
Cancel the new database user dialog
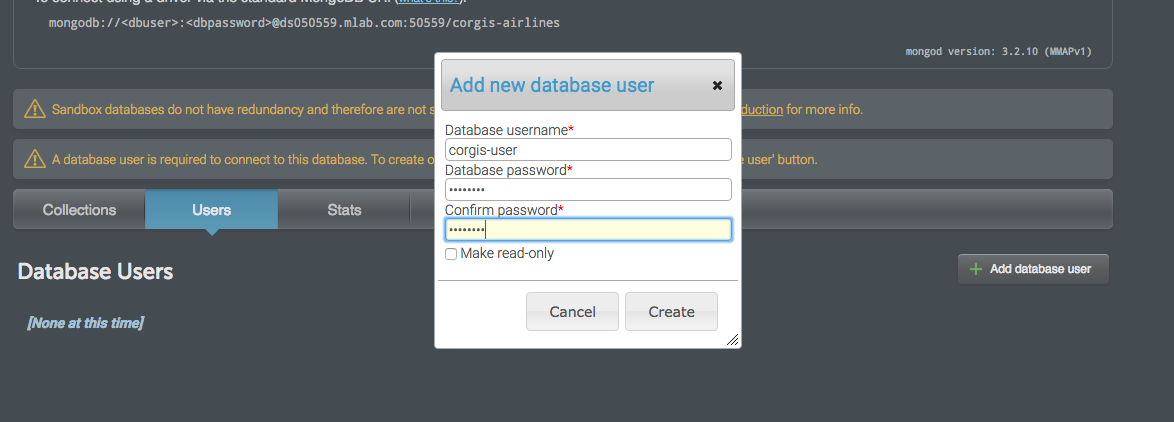click(572, 311)
